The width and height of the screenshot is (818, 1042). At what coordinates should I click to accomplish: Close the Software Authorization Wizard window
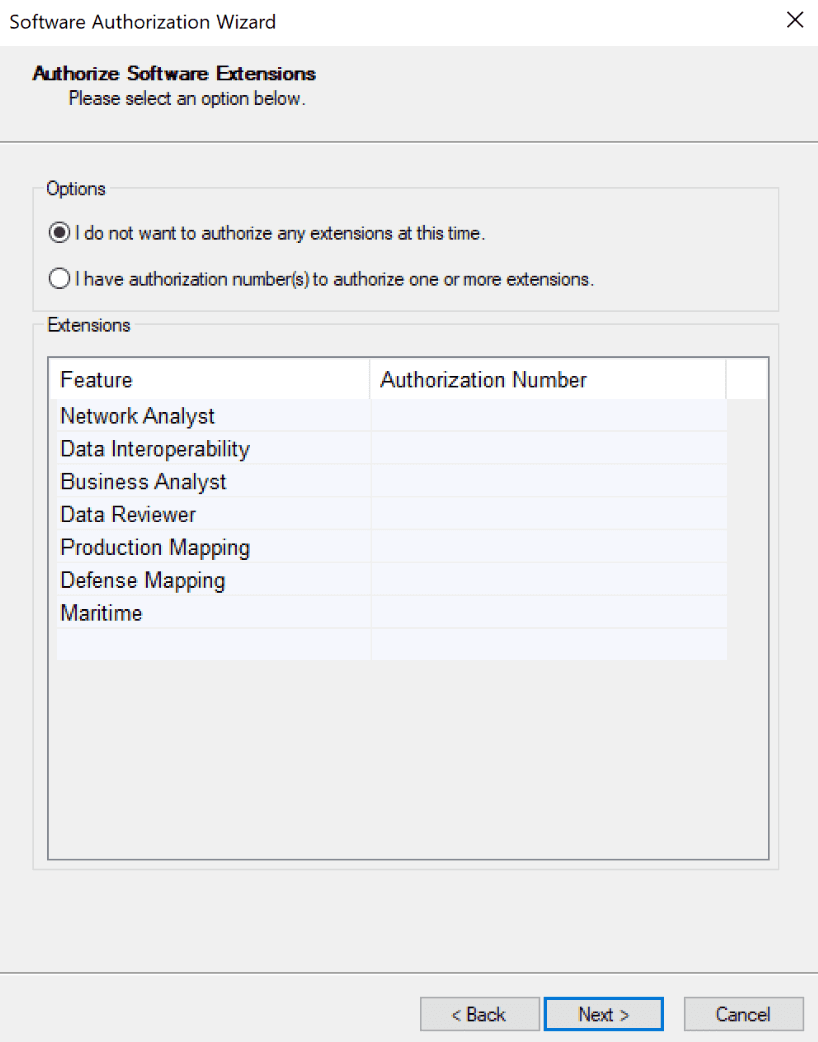795,20
